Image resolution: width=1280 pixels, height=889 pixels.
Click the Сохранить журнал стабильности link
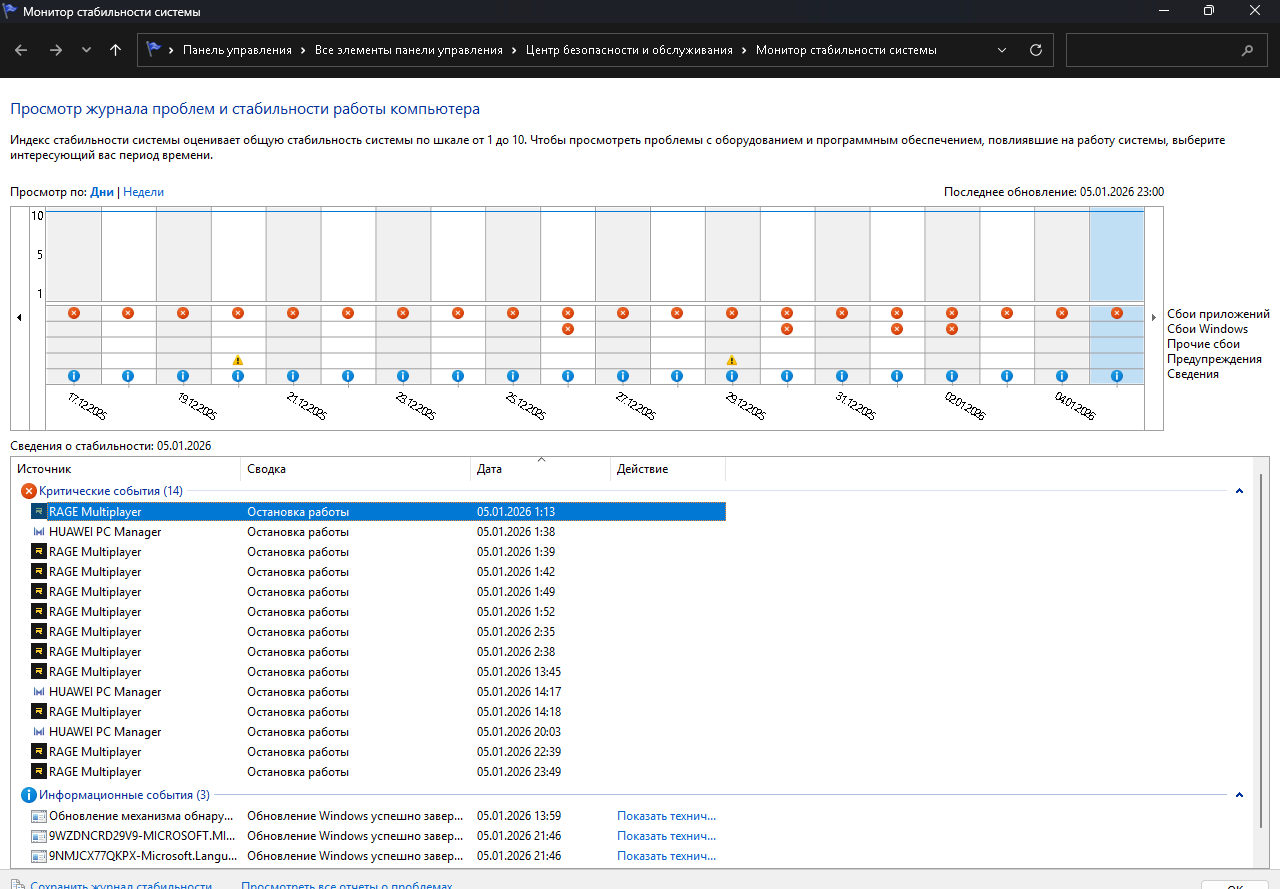(x=121, y=885)
